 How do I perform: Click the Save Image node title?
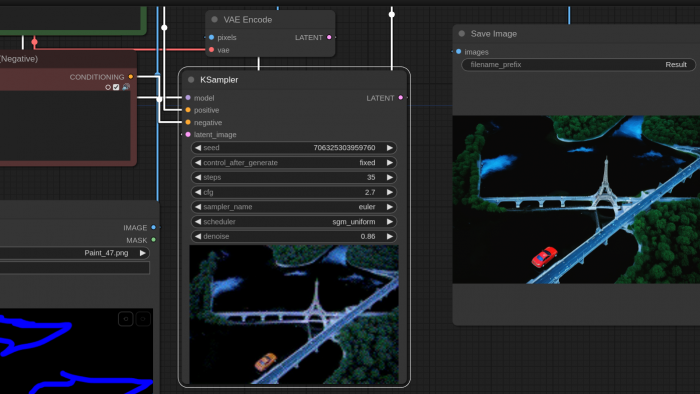click(494, 33)
